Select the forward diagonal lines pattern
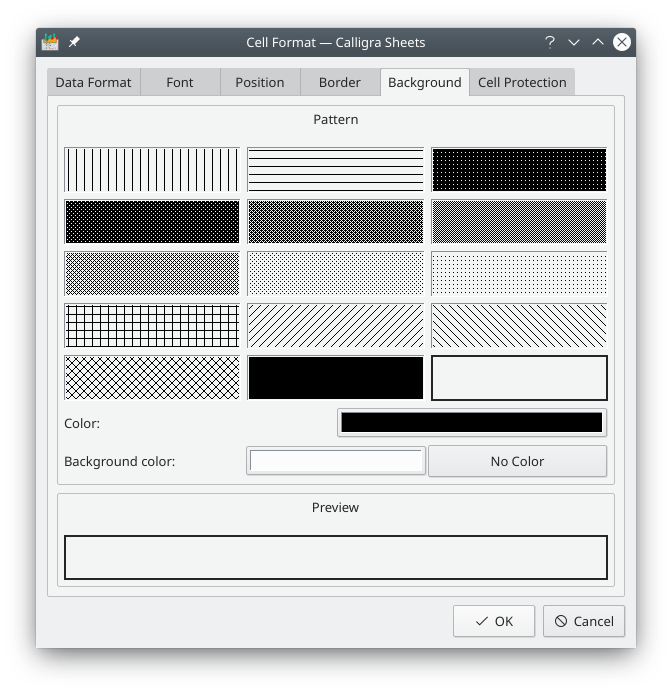The height and width of the screenshot is (692, 672). 335,325
